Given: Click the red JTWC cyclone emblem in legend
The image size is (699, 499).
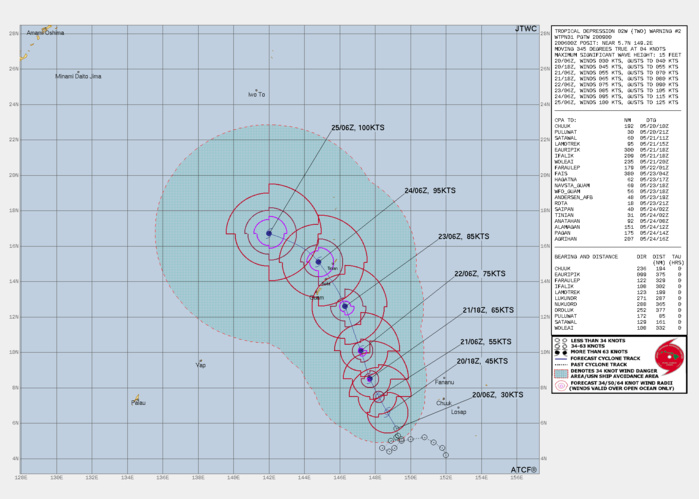Looking at the screenshot, I should coord(668,356).
